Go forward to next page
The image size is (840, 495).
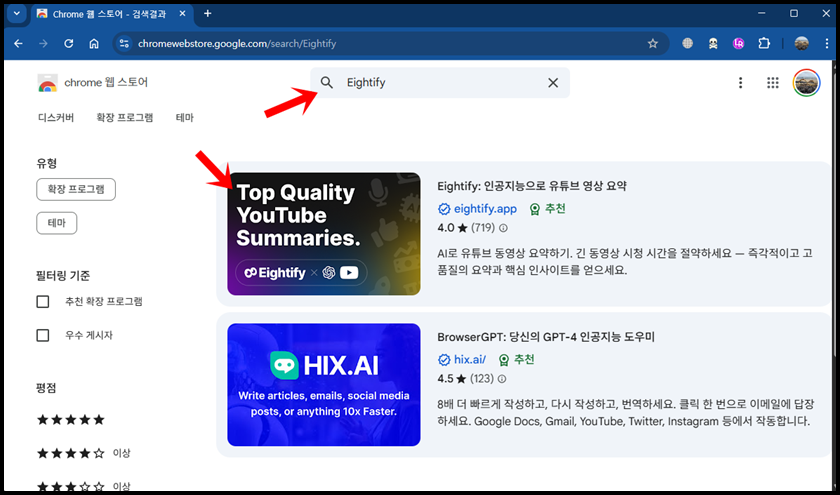[43, 43]
